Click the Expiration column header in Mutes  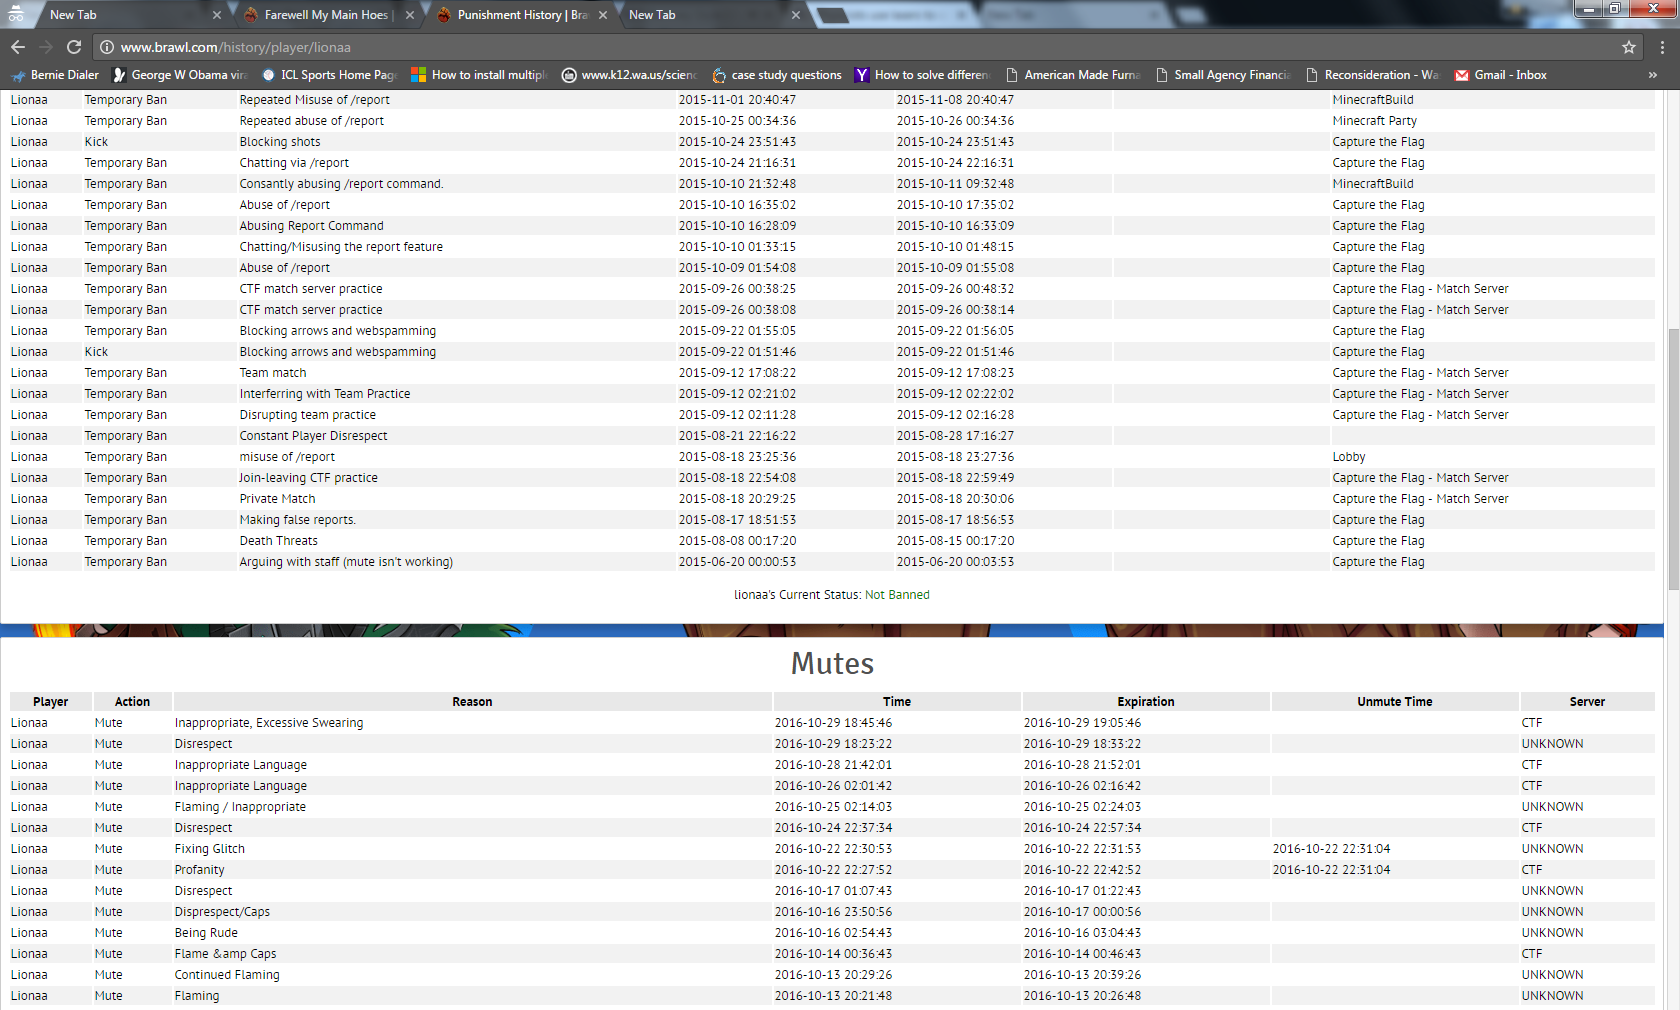1146,702
